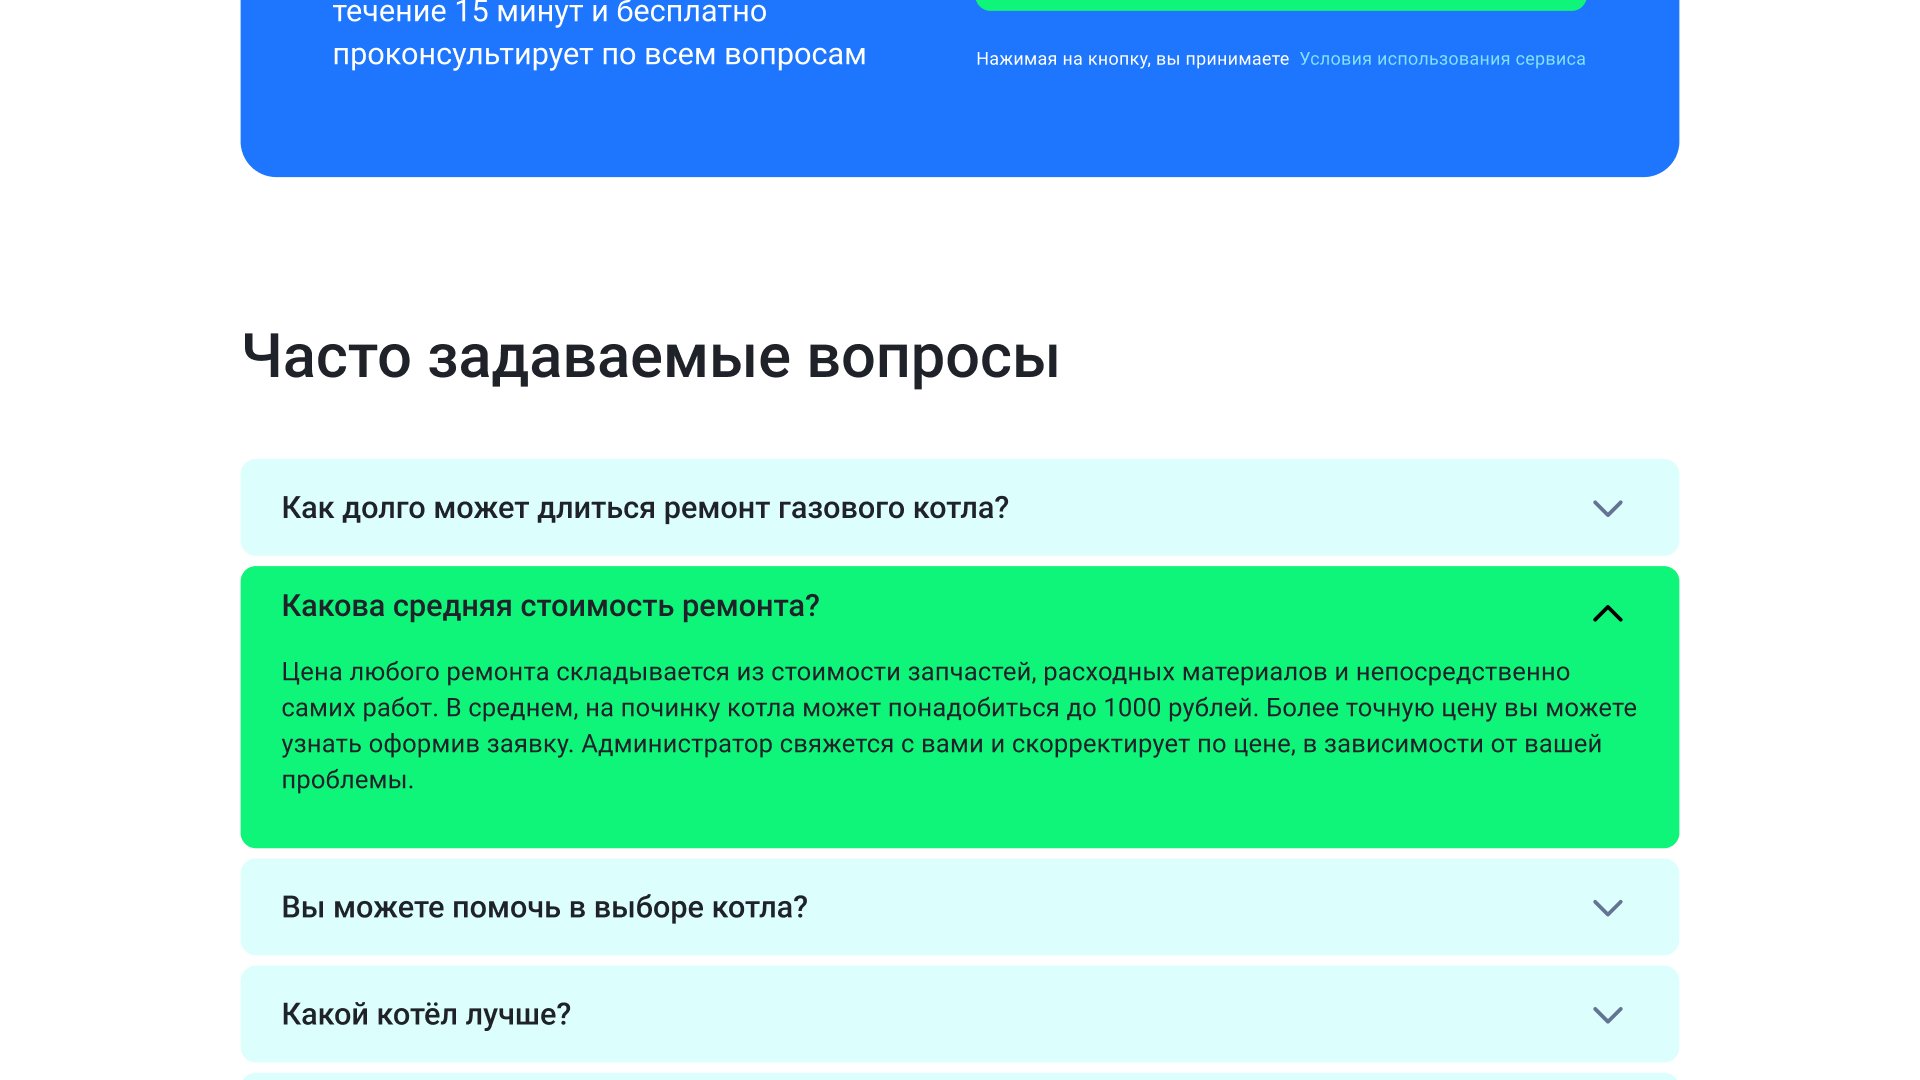Click the word 'проблемы.' ending the answer

pyautogui.click(x=347, y=780)
